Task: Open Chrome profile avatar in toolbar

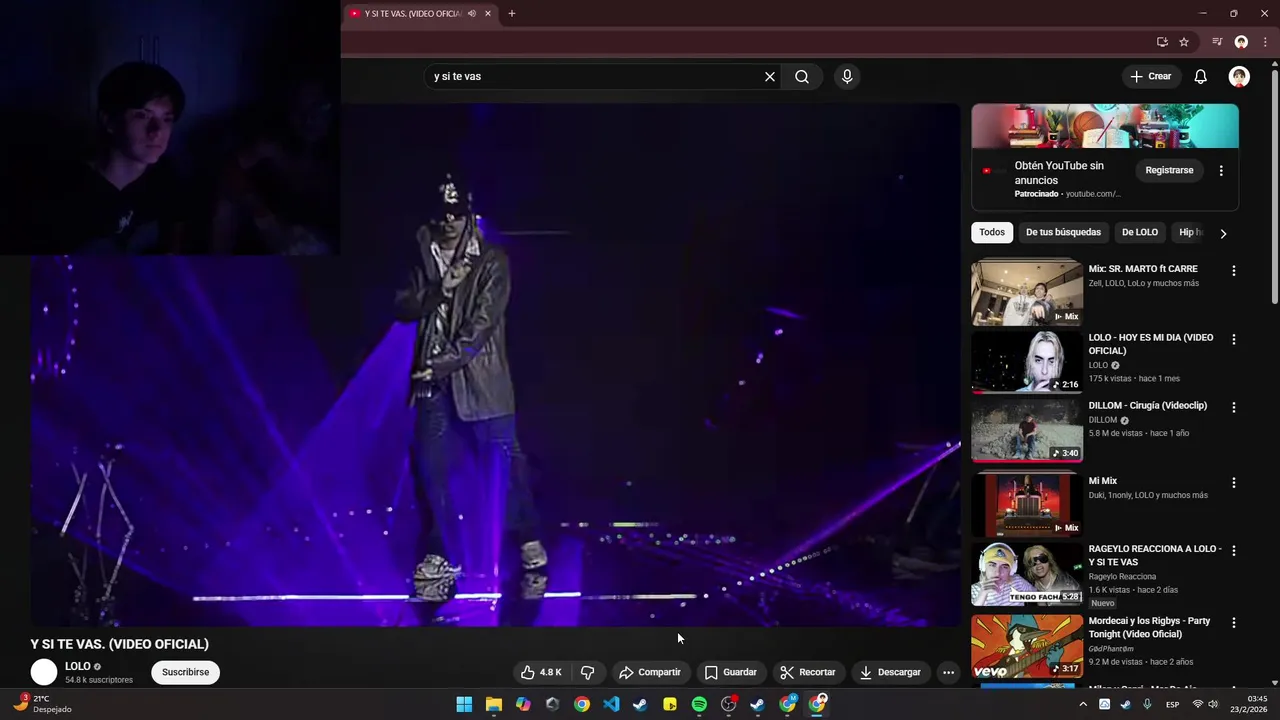Action: (1241, 42)
